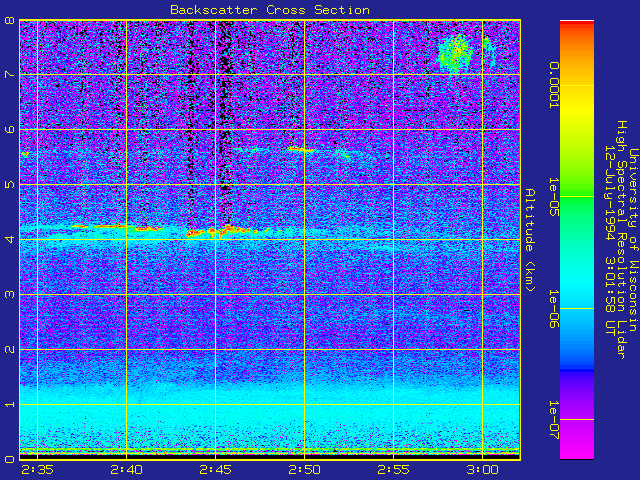Image resolution: width=640 pixels, height=480 pixels.
Task: Click the '12-July-1994 3:01:58 UT' timestamp
Action: [x=609, y=240]
